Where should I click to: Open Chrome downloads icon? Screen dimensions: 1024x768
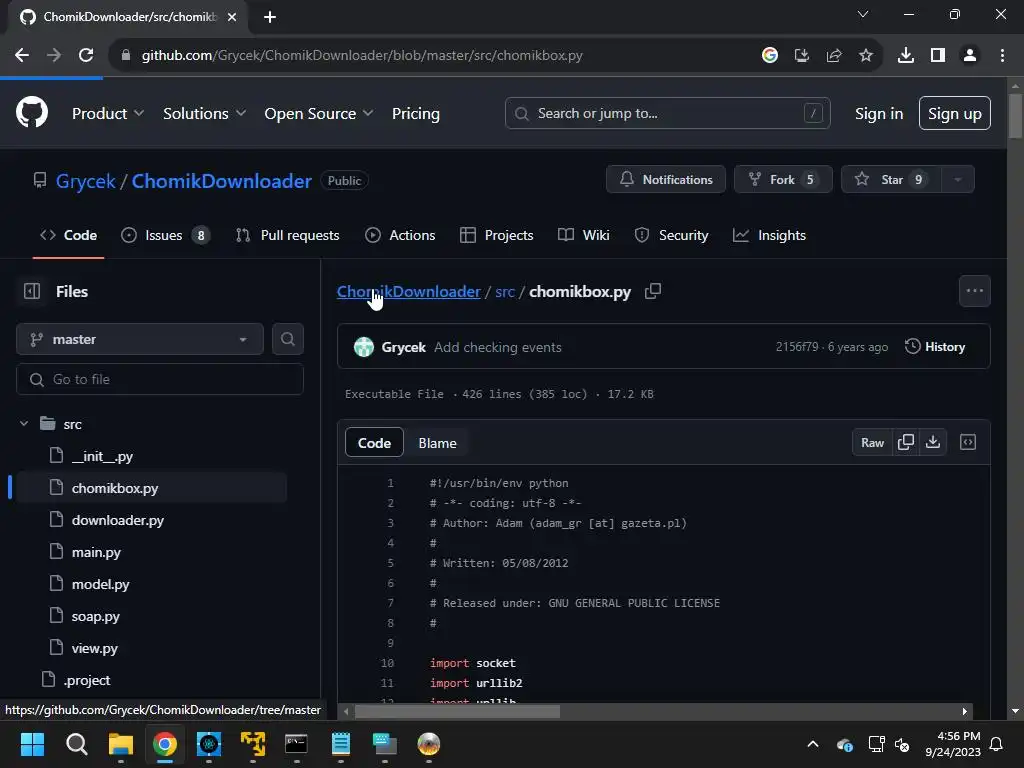point(906,56)
